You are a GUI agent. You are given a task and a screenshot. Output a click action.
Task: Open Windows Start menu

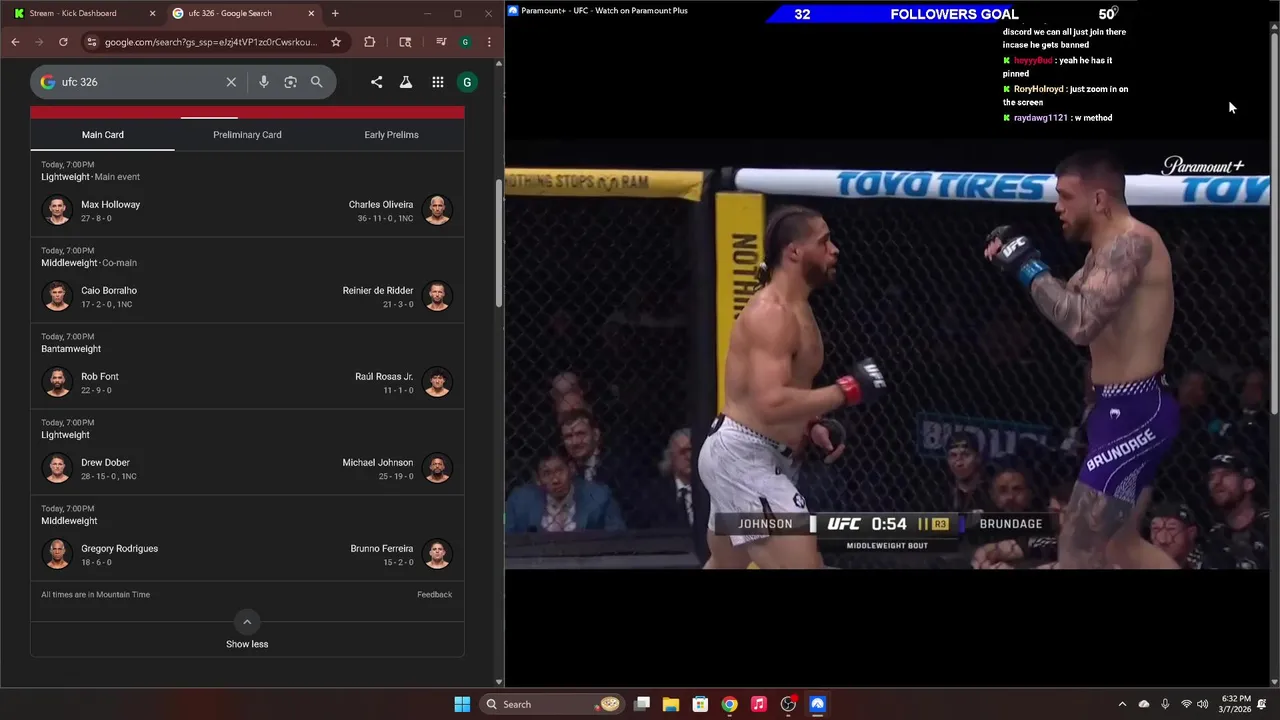click(x=462, y=704)
